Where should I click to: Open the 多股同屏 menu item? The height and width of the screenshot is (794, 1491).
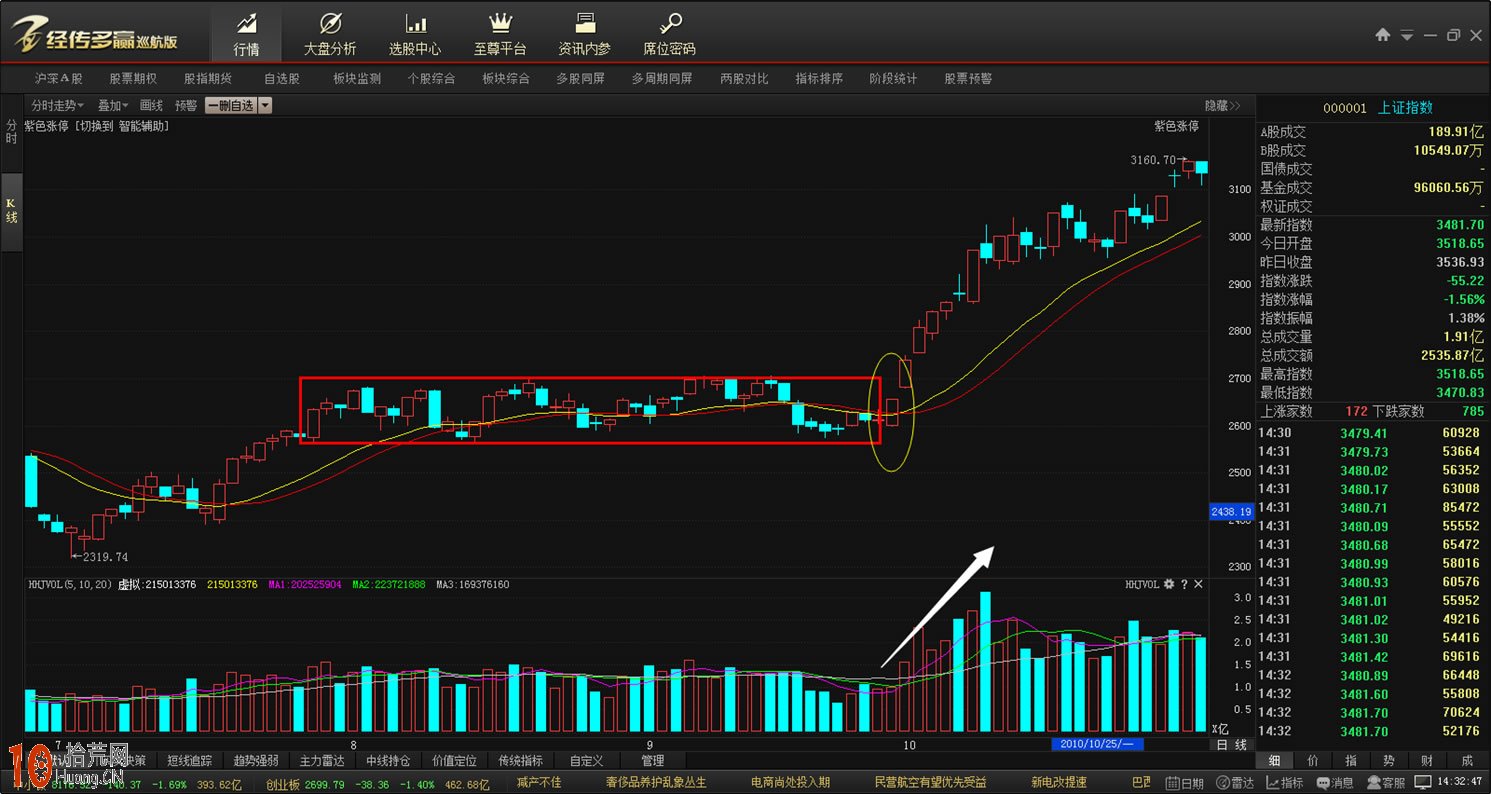[x=581, y=78]
